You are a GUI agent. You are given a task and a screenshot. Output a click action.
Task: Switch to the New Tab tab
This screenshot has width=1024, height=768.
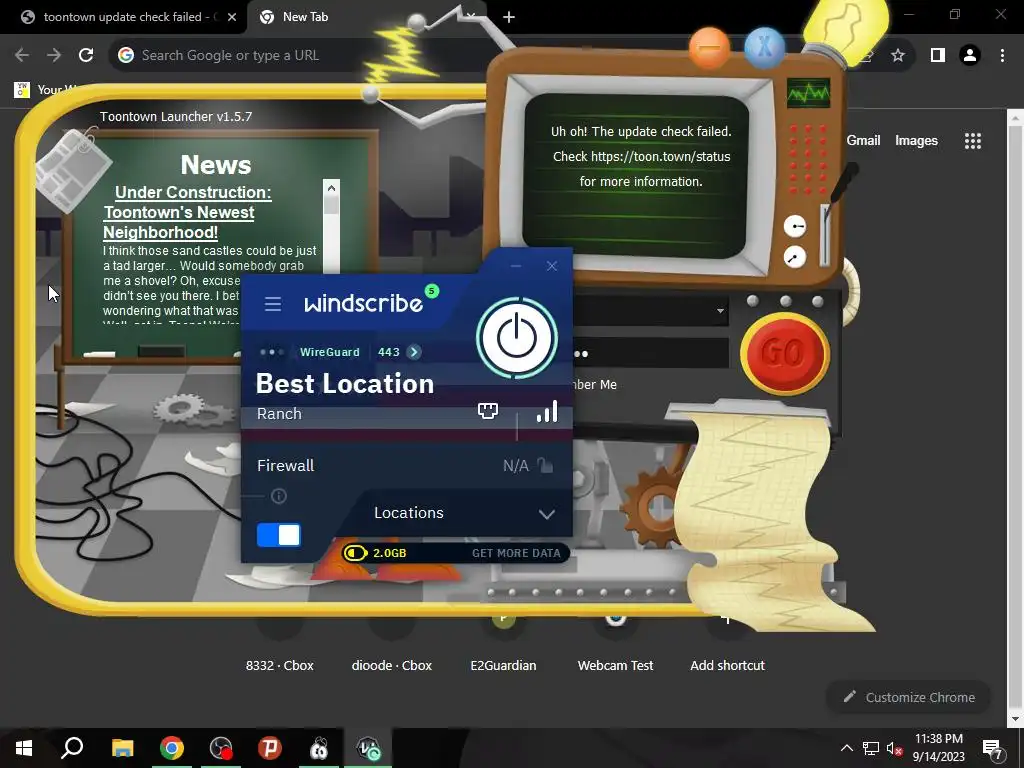[305, 17]
